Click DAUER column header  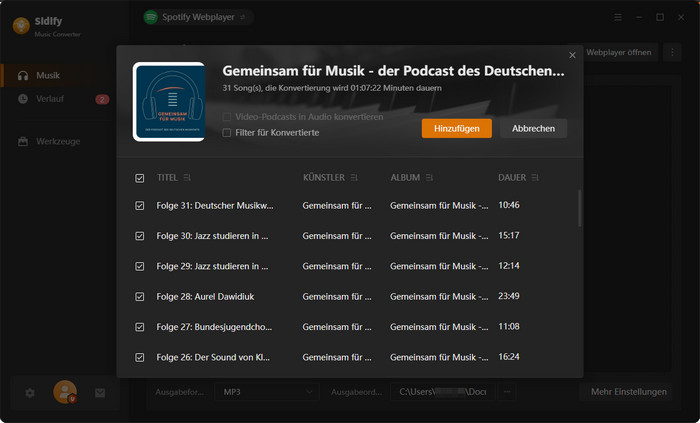[512, 178]
